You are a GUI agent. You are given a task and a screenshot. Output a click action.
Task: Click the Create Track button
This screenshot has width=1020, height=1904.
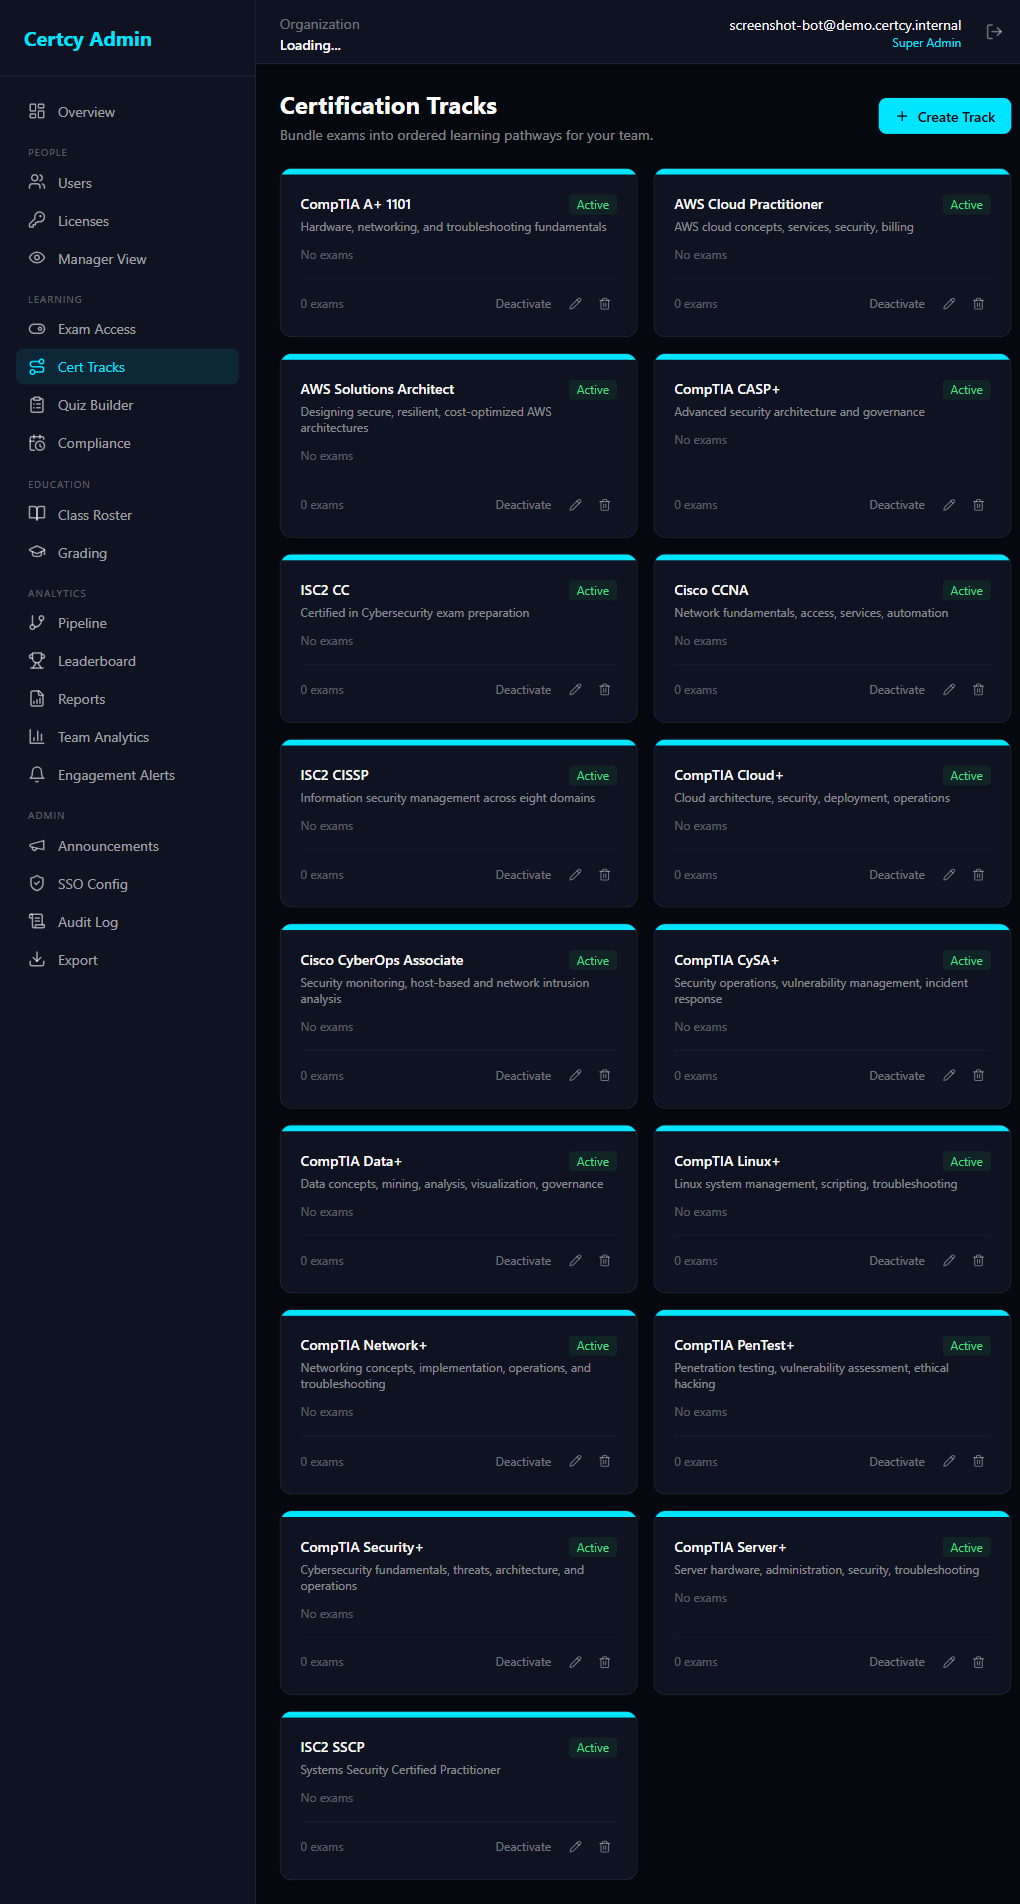945,117
